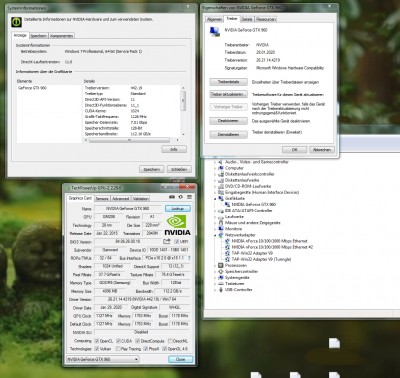Click the TAP-Win32 Adapter V9 icon

pos(227,253)
